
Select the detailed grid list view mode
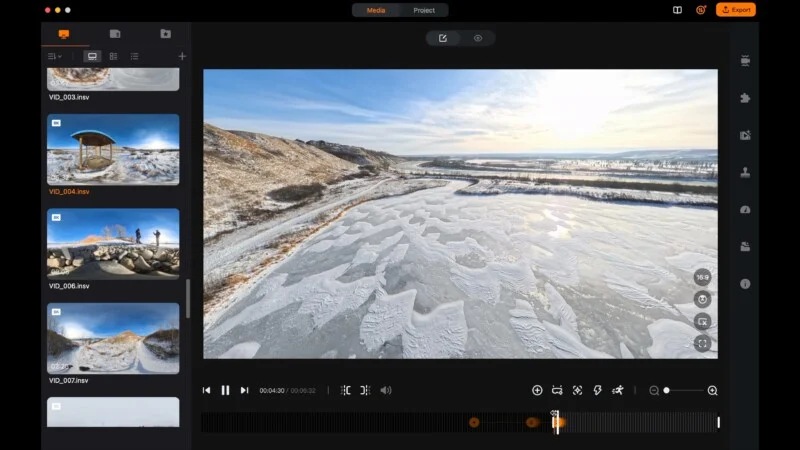[x=113, y=56]
